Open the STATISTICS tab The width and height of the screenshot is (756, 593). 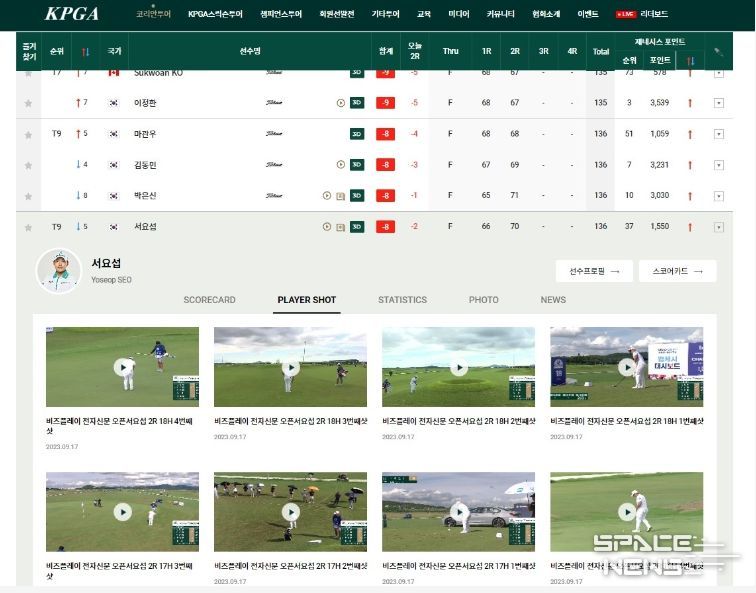coord(402,300)
